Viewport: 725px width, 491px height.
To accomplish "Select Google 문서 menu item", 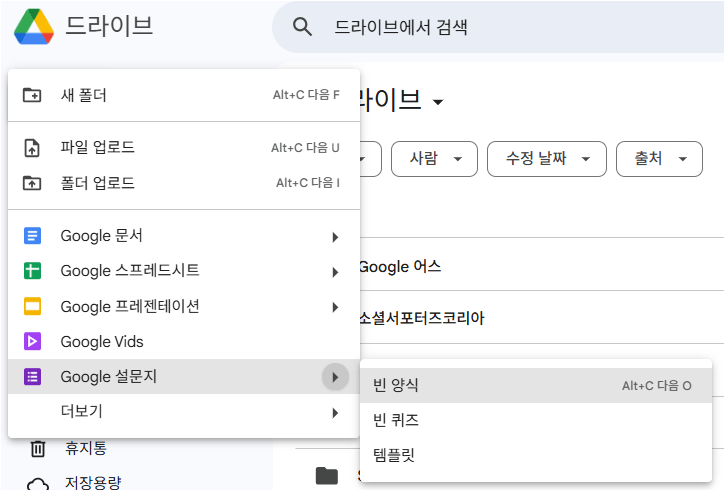I will click(x=184, y=236).
